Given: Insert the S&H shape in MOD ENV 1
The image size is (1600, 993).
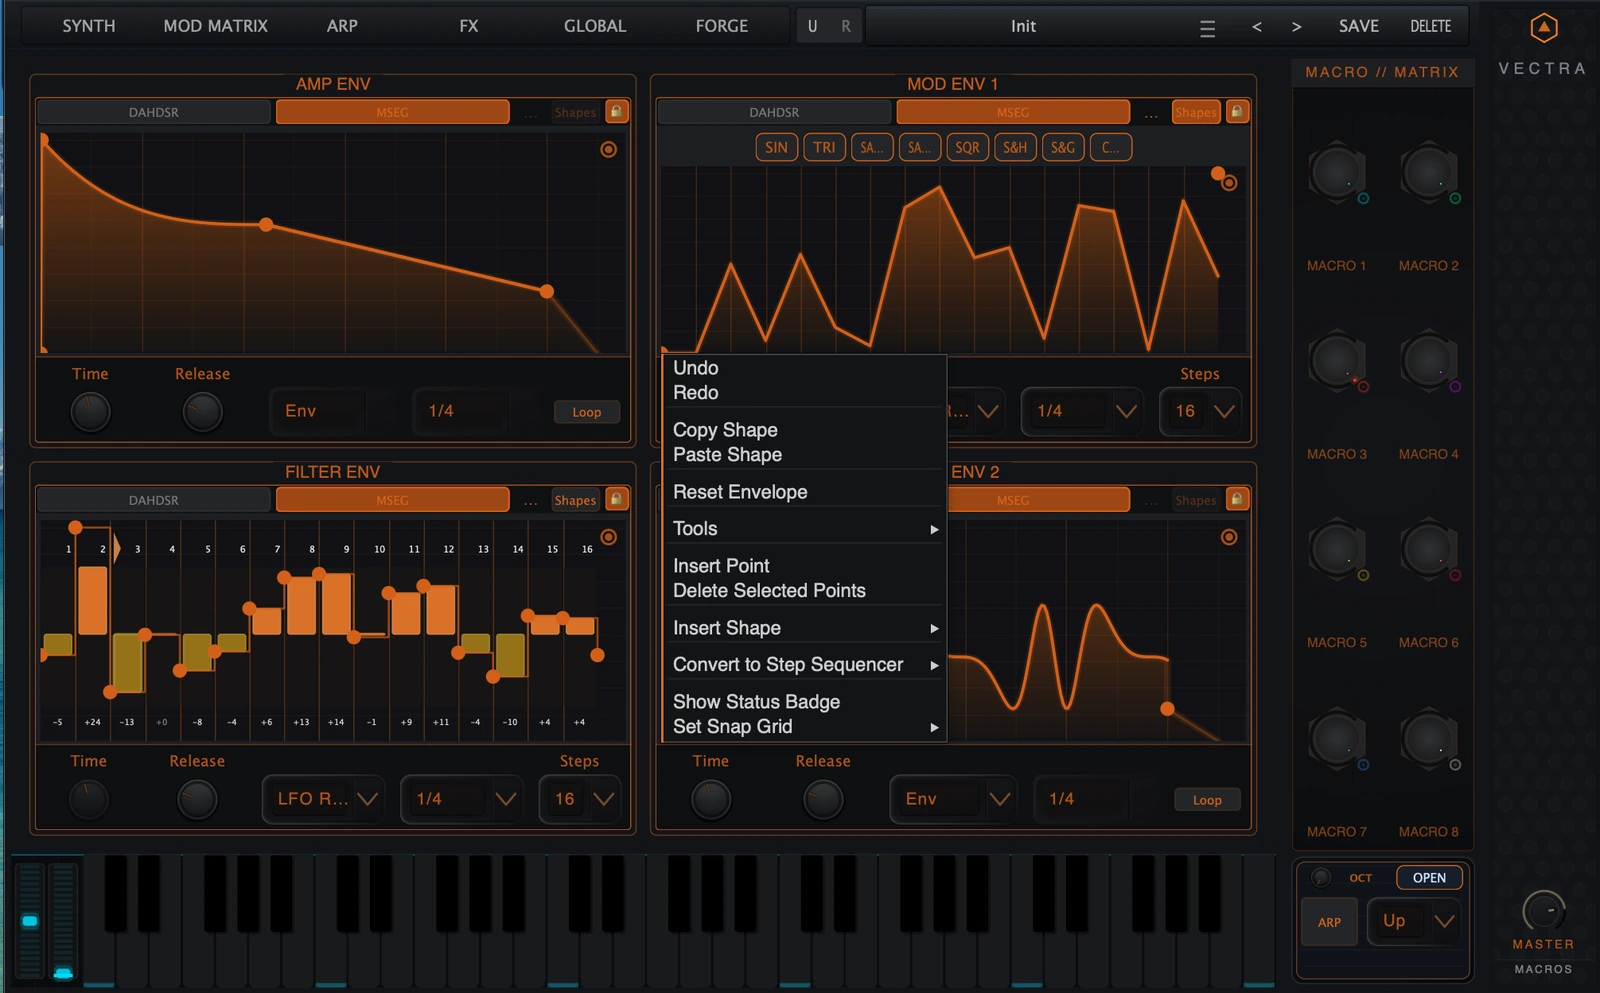Looking at the screenshot, I should click(1015, 148).
